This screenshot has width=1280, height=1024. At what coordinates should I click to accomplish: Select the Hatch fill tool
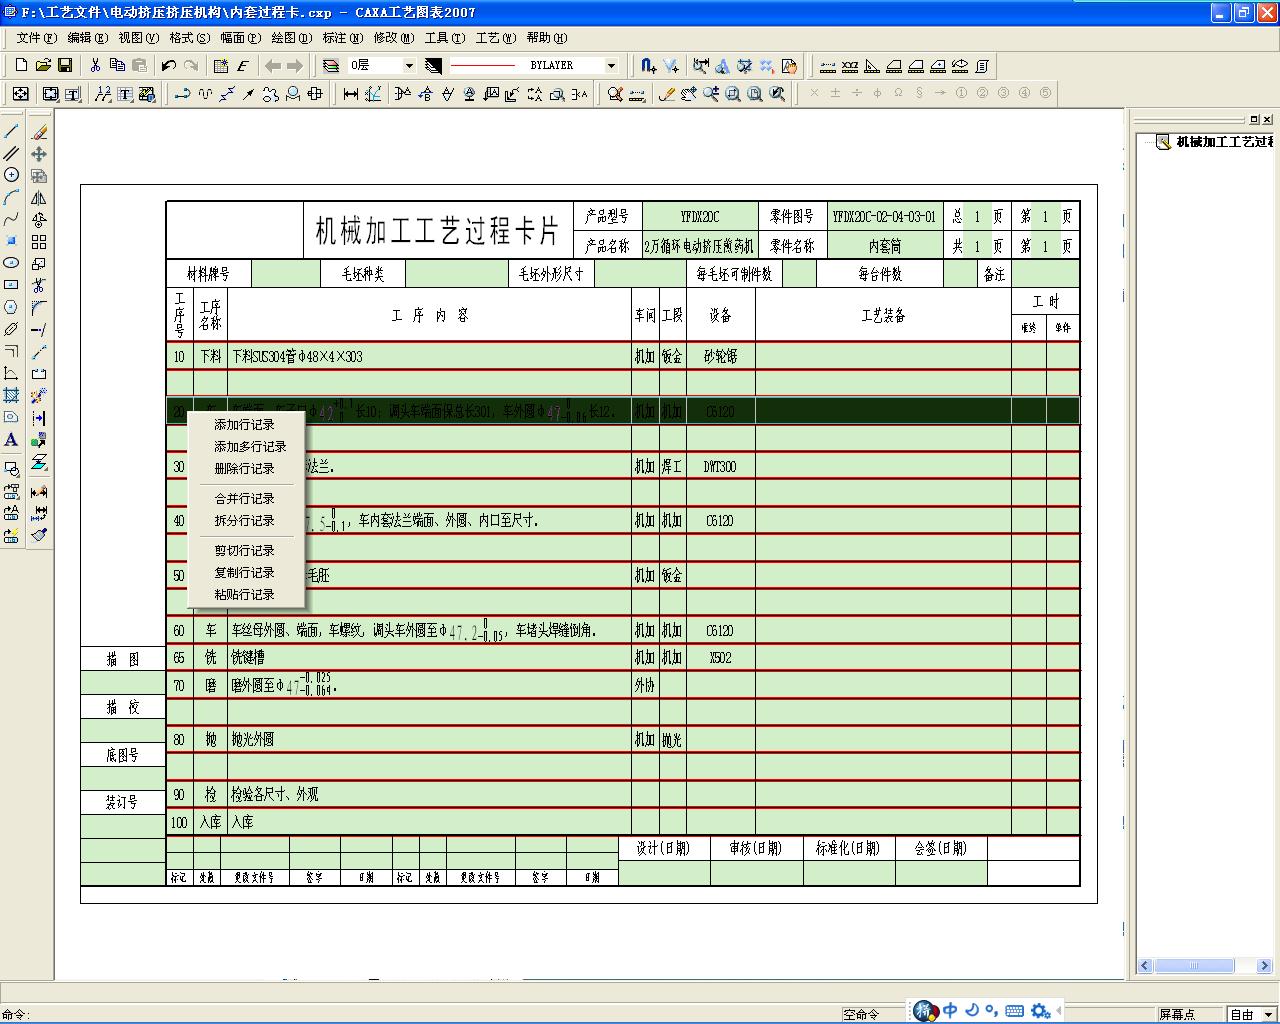tap(12, 395)
